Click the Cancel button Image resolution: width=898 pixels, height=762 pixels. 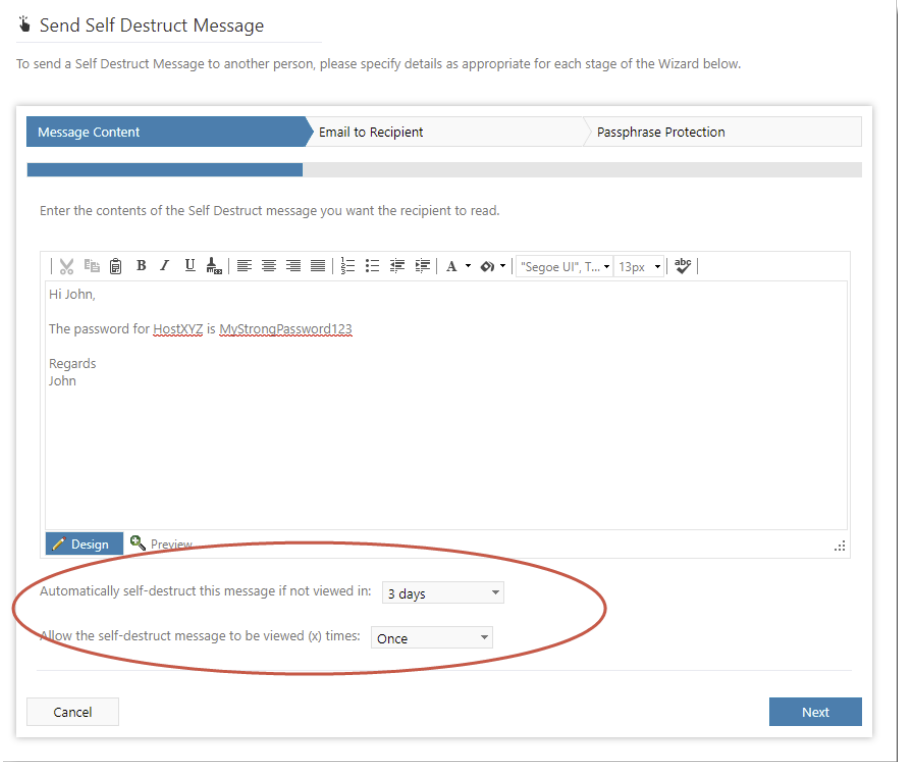click(72, 712)
